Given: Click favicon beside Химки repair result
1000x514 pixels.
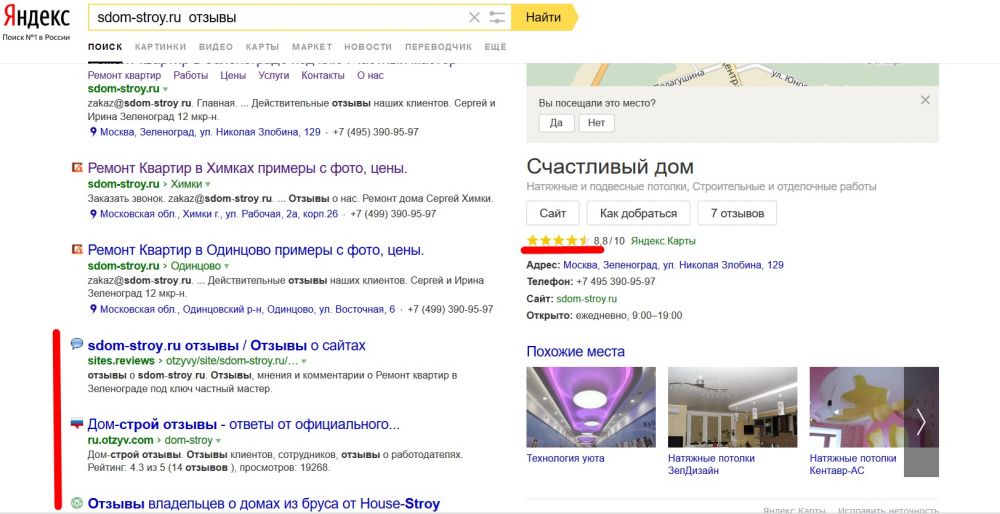Looking at the screenshot, I should (77, 168).
